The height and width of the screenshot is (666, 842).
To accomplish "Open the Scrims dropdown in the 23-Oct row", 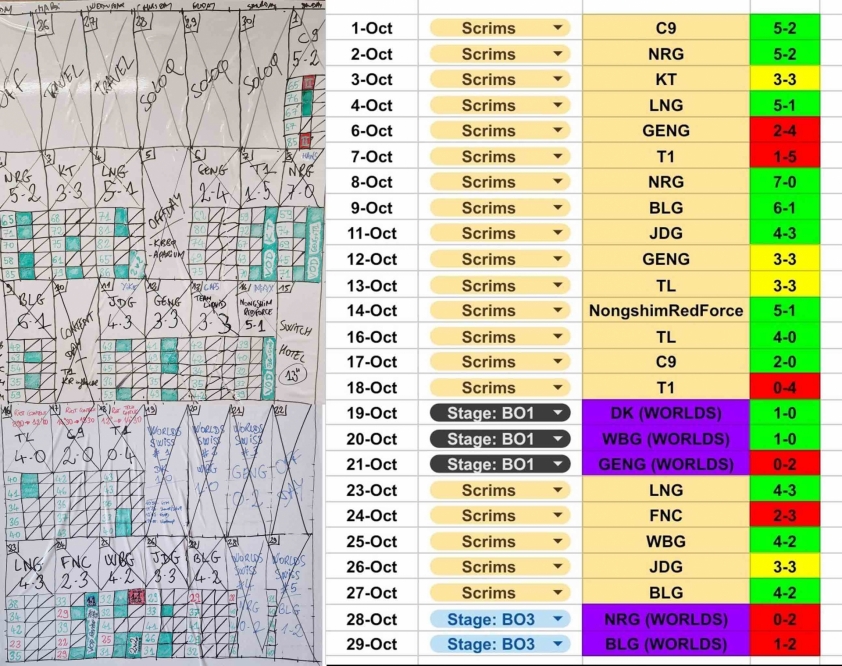I will (500, 490).
